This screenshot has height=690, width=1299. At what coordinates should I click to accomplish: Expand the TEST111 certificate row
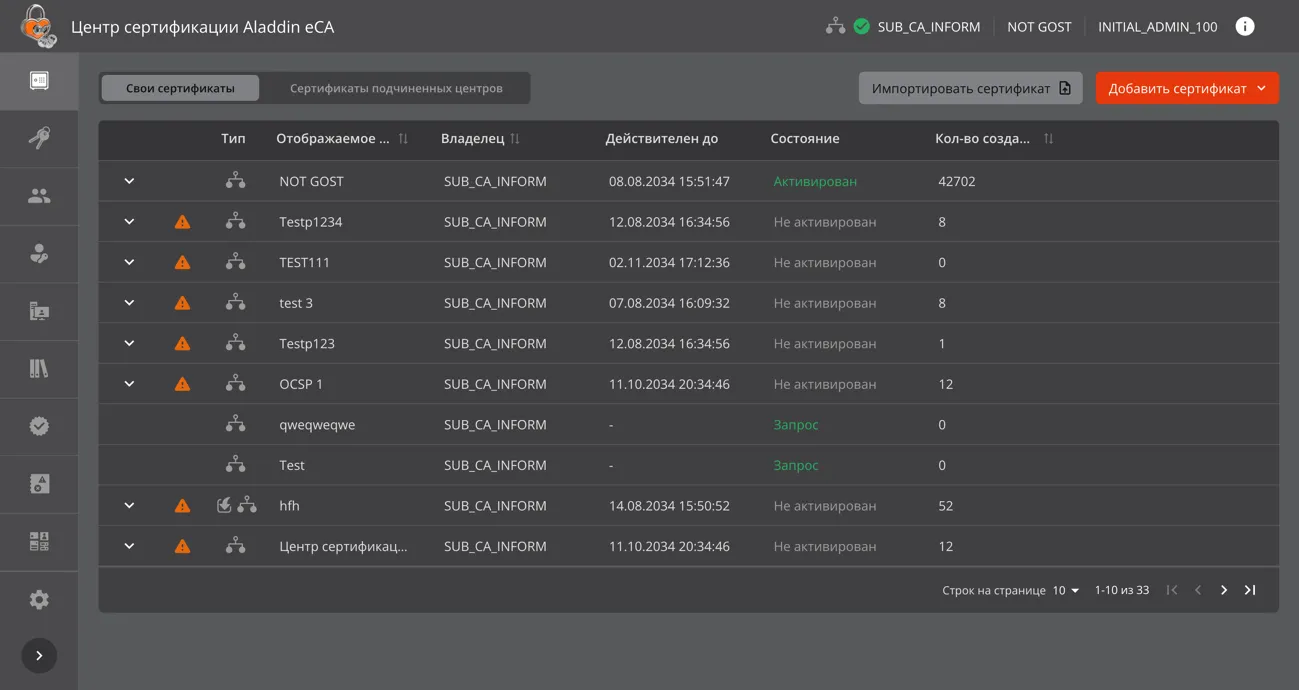(x=129, y=262)
